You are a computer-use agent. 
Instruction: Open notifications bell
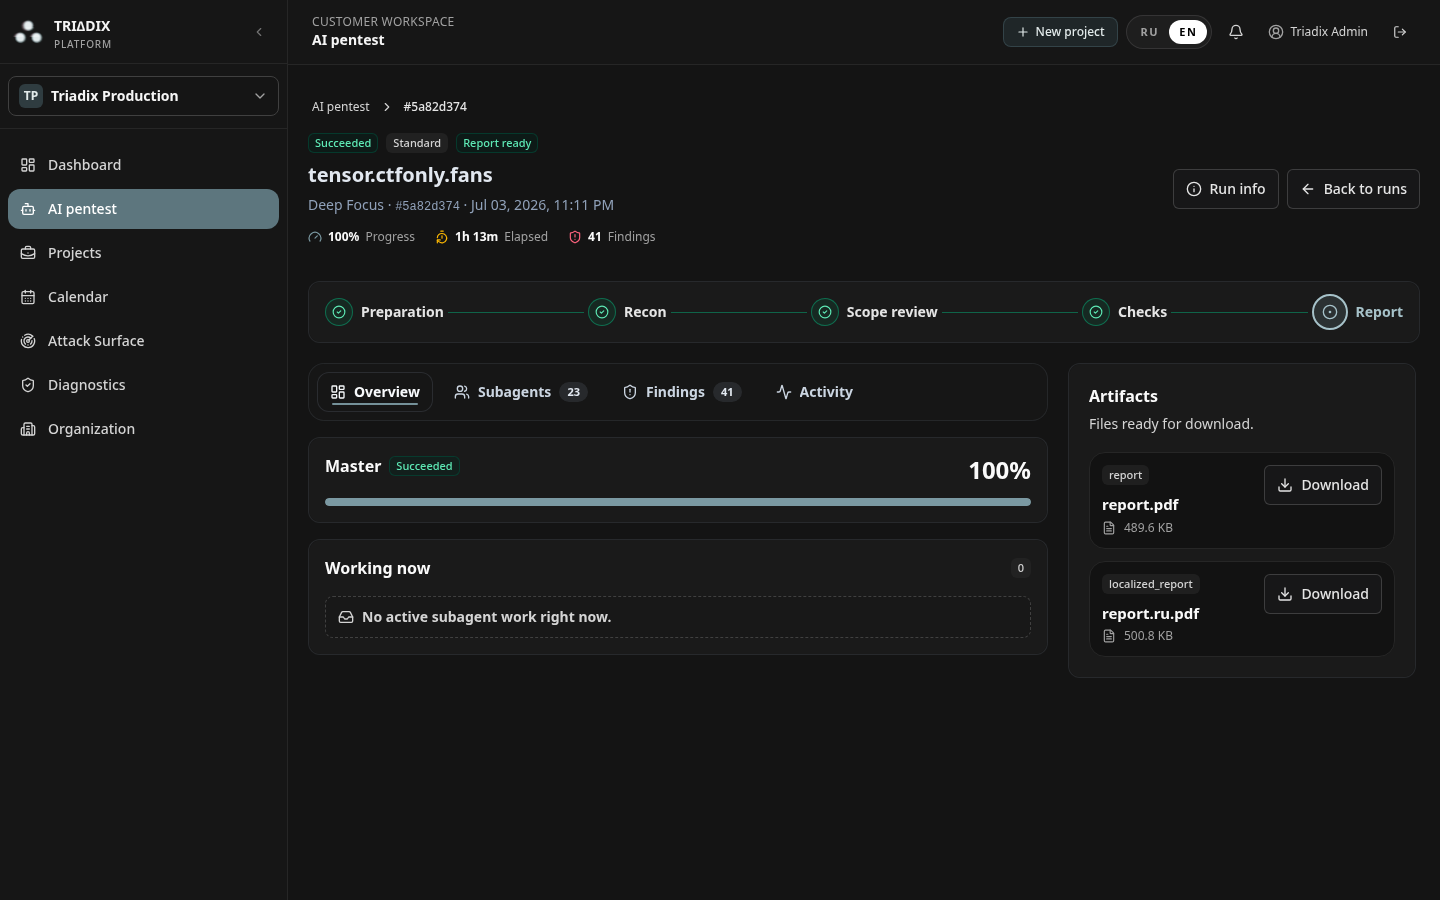pos(1236,32)
